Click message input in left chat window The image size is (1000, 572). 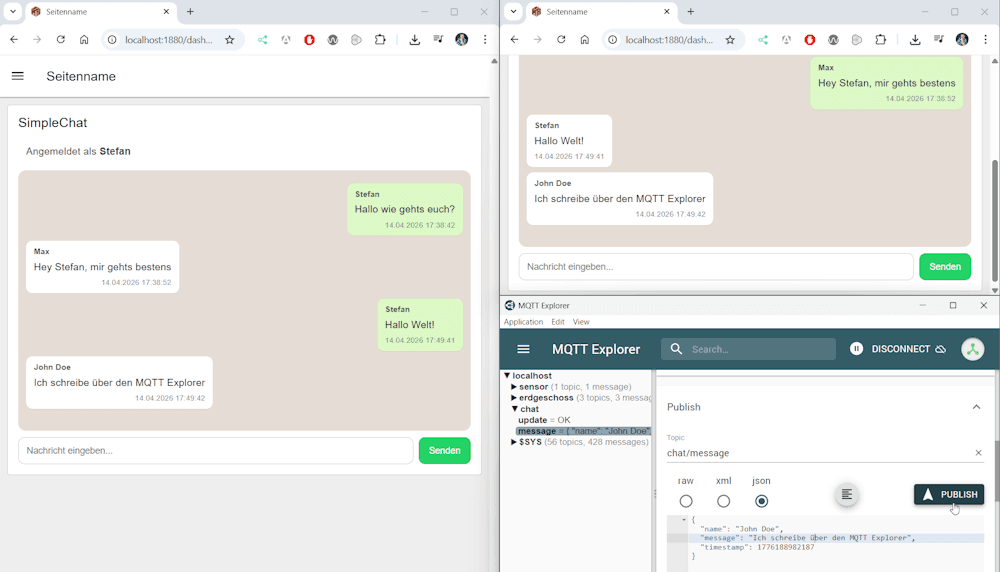216,450
